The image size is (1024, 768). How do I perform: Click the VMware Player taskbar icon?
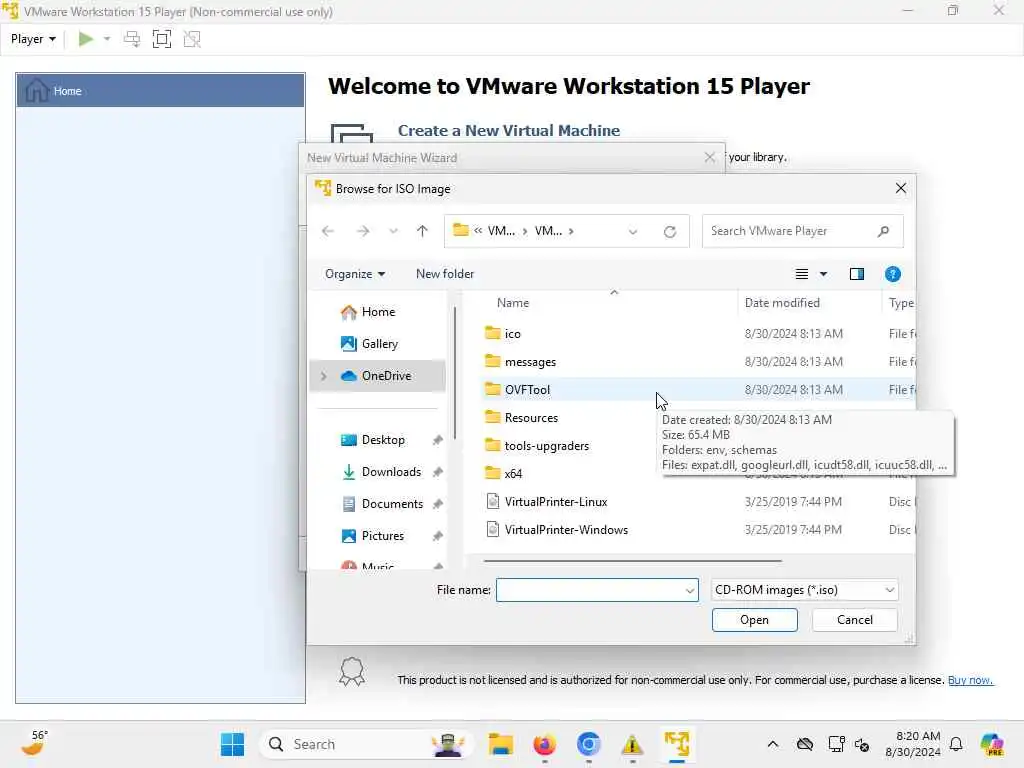click(x=677, y=744)
